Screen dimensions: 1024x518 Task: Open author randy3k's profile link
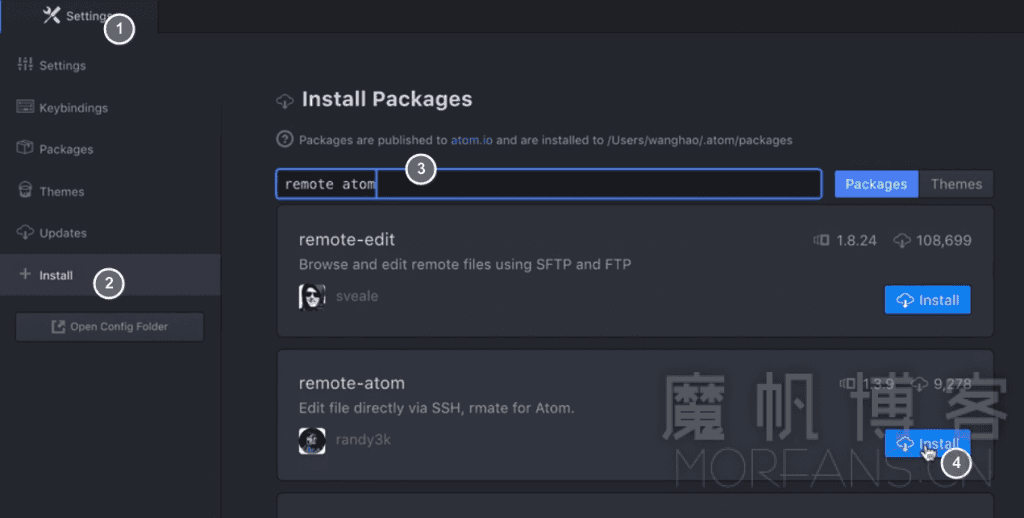point(363,440)
